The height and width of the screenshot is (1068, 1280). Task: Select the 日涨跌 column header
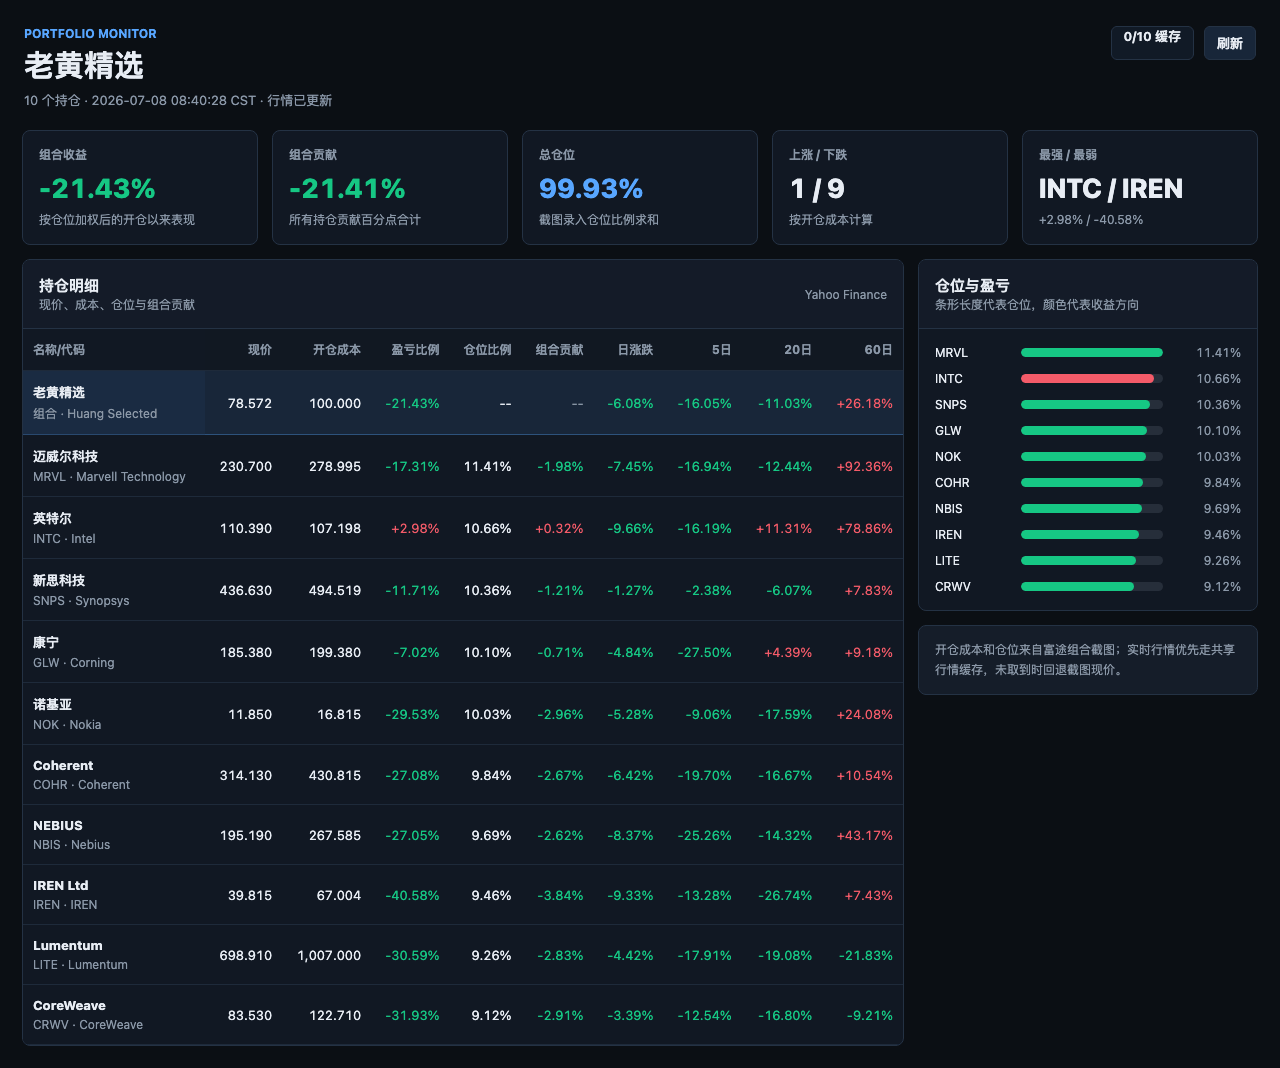pos(635,350)
